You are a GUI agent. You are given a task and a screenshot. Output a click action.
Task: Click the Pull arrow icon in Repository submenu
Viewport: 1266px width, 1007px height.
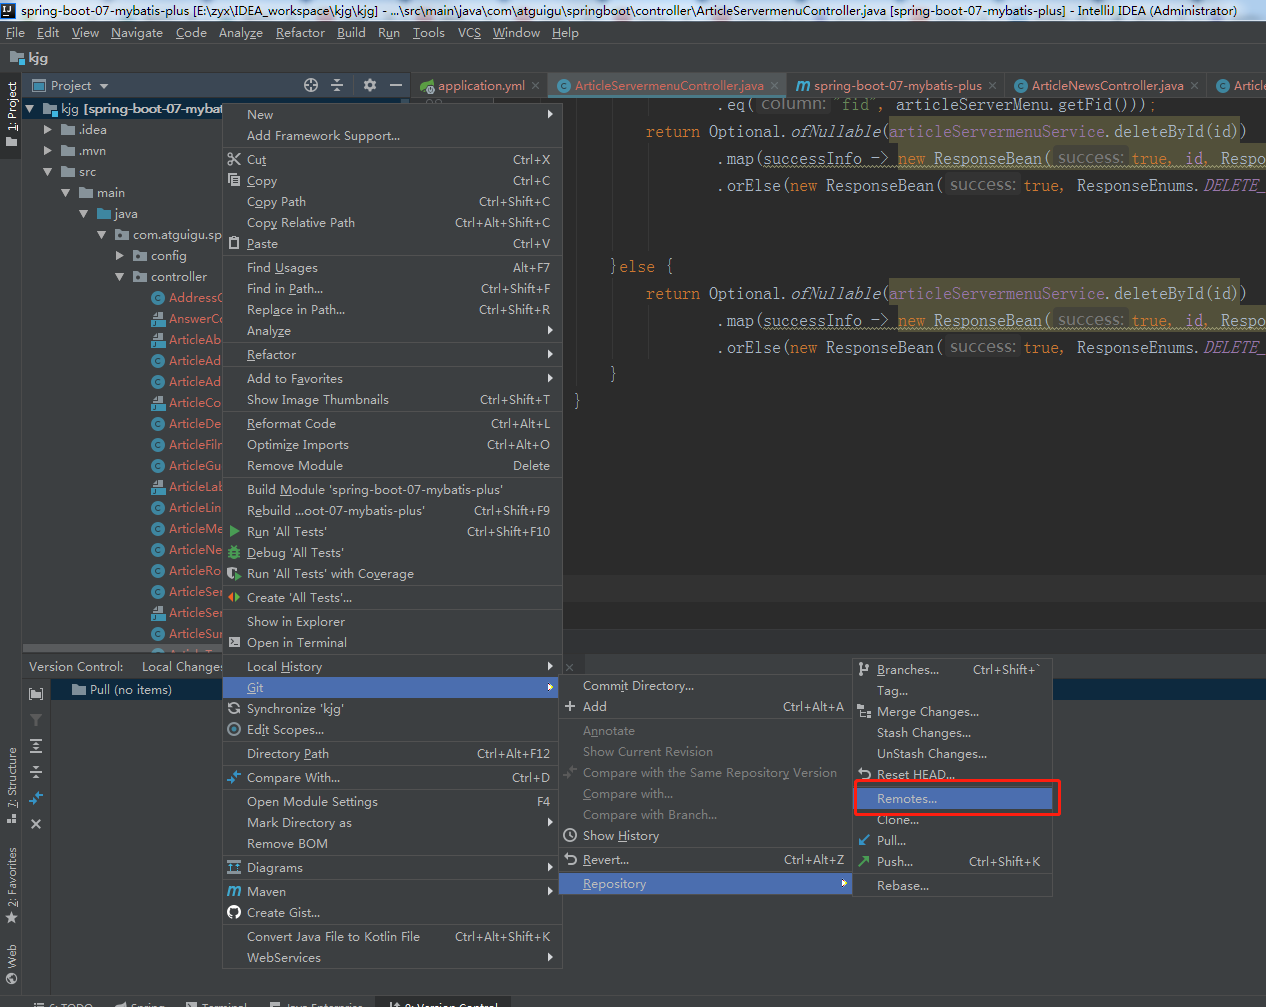(864, 840)
